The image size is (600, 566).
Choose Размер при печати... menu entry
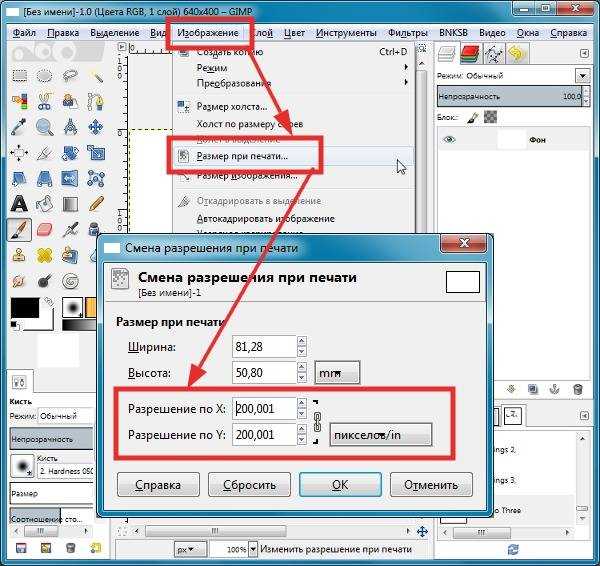point(294,156)
